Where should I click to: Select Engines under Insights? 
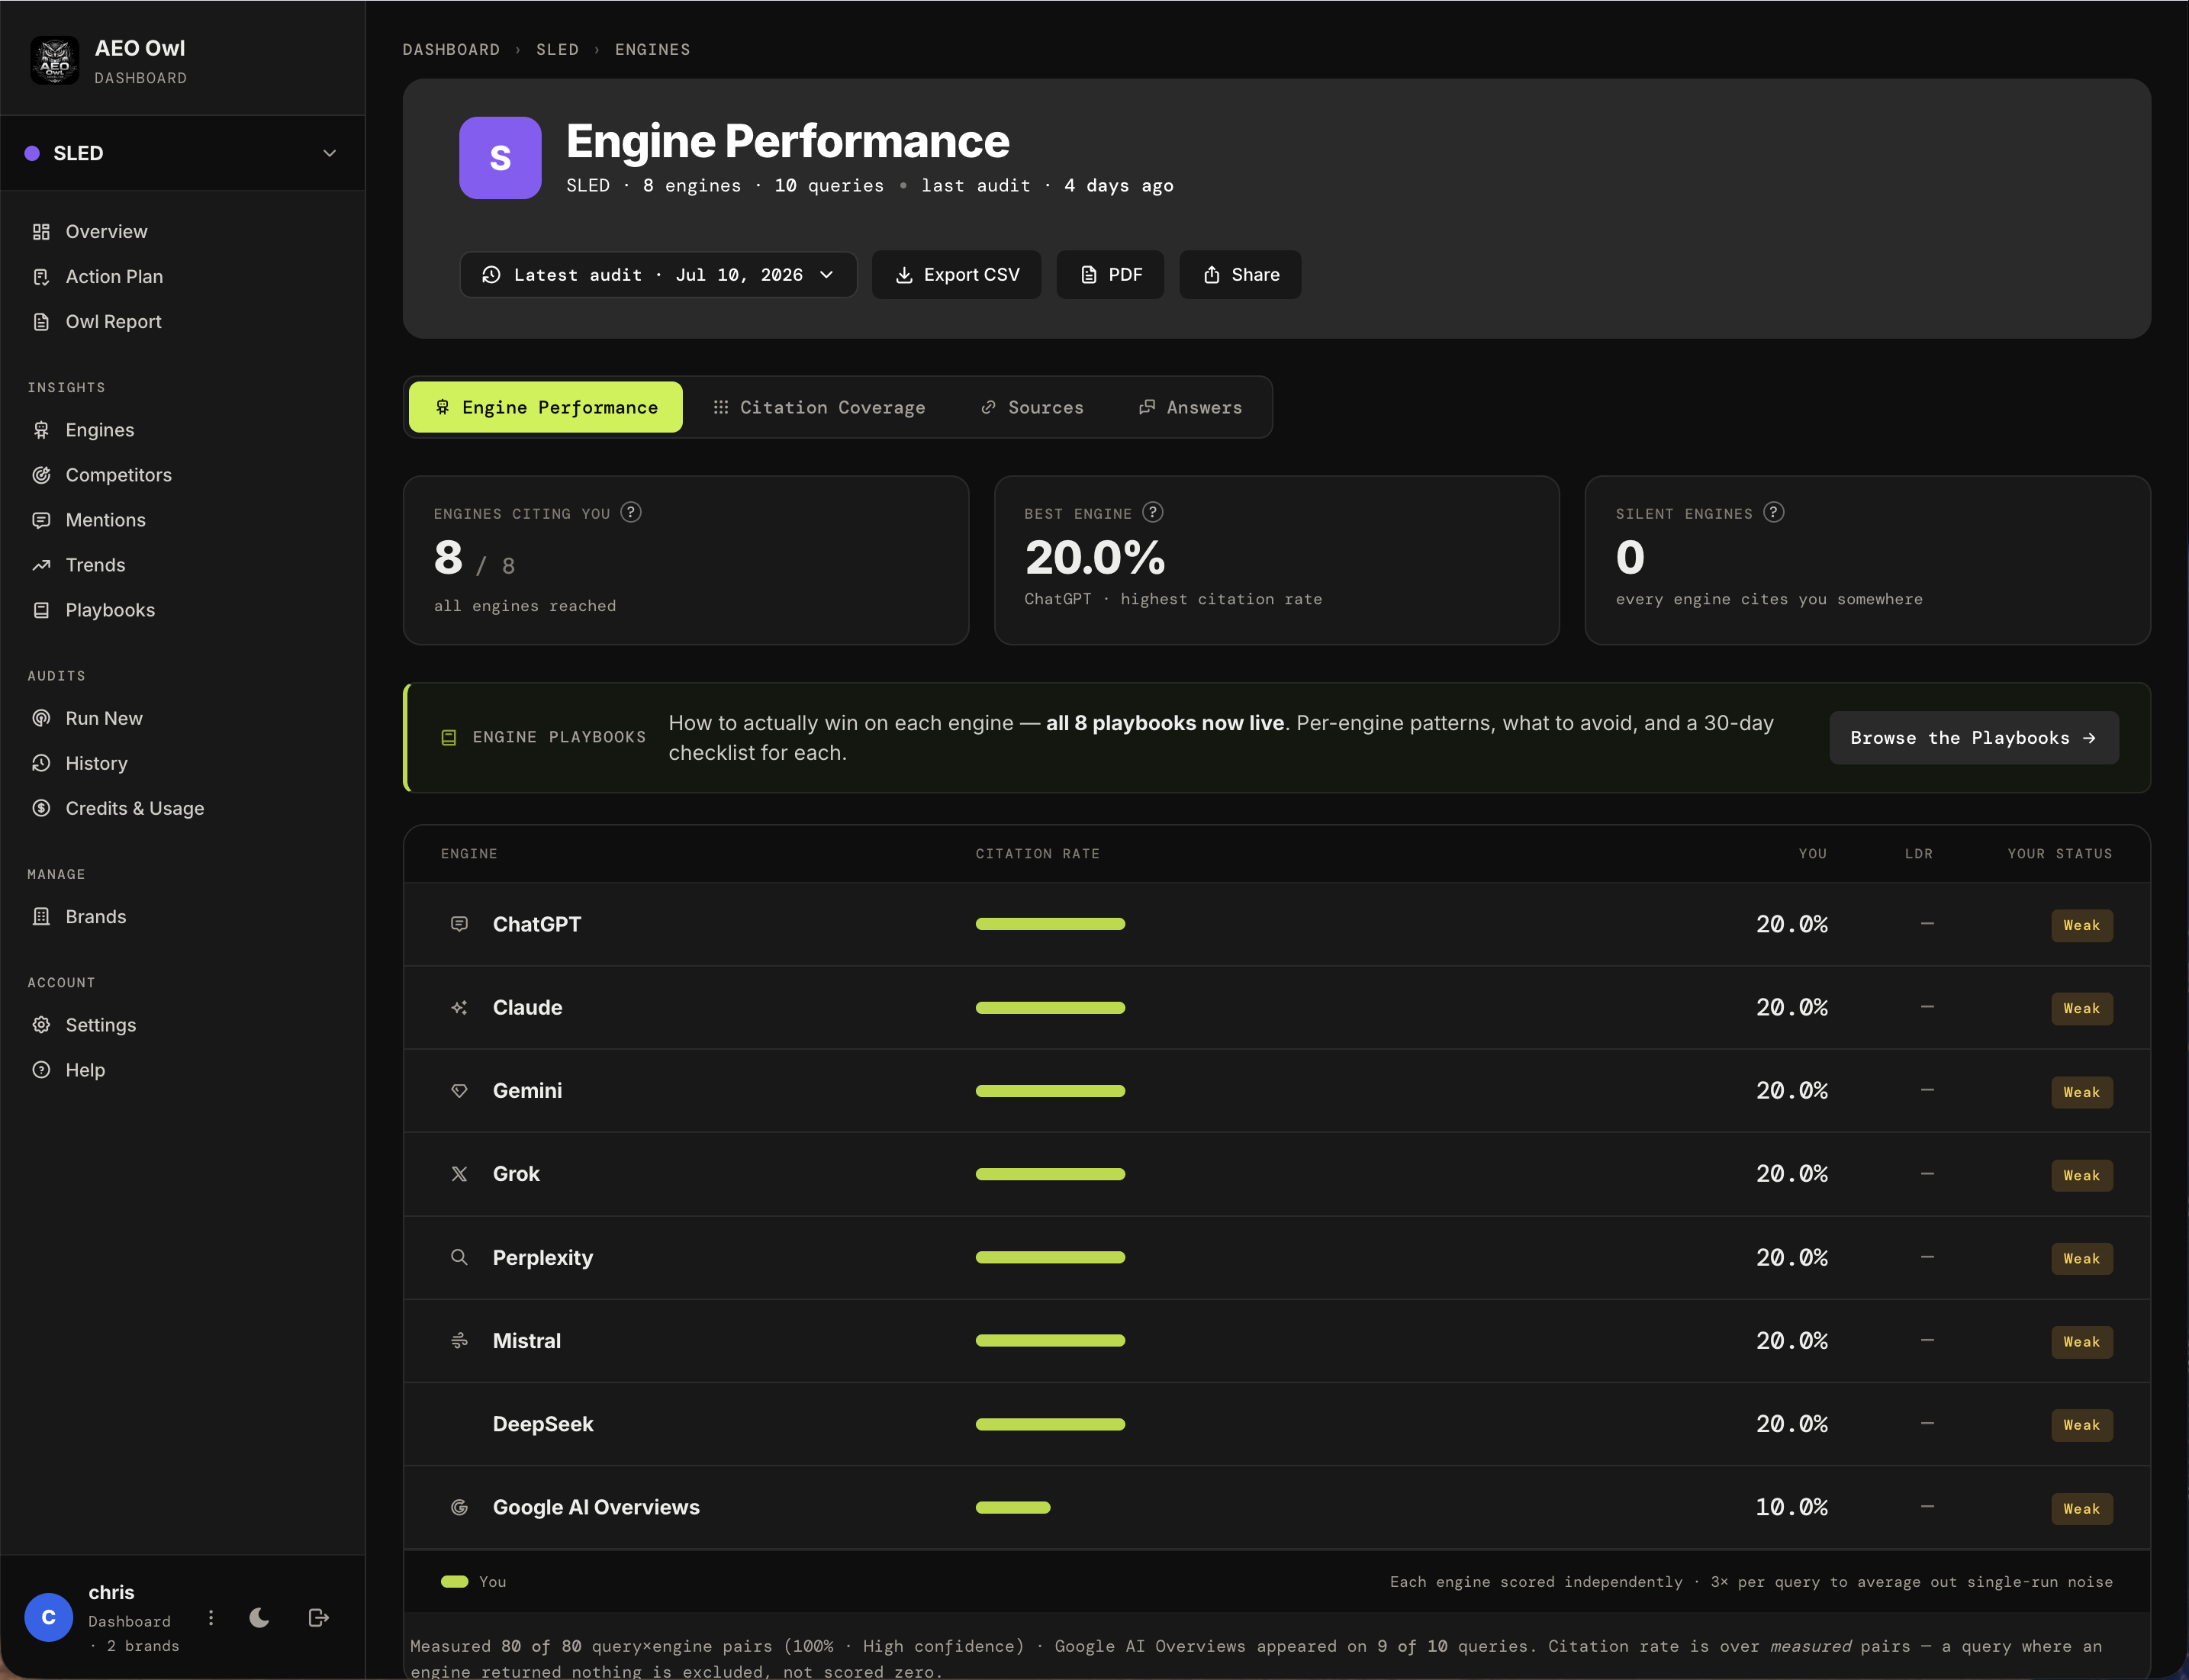(x=99, y=430)
